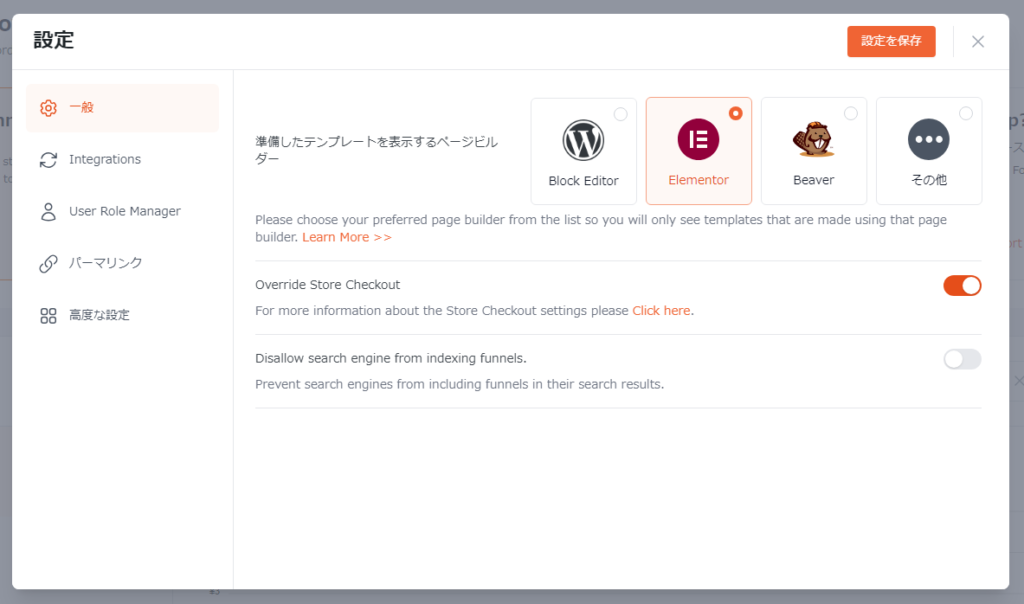The image size is (1024, 604).
Task: Open the 高度な設定 tab
Action: 122,315
